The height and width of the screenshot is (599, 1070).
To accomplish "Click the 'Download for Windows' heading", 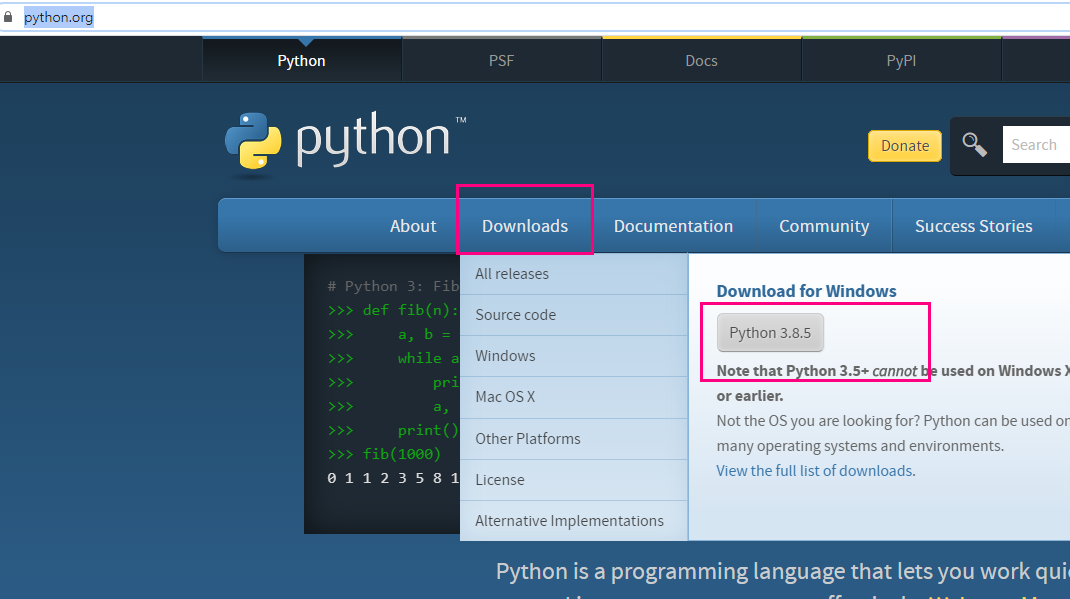I will [807, 291].
